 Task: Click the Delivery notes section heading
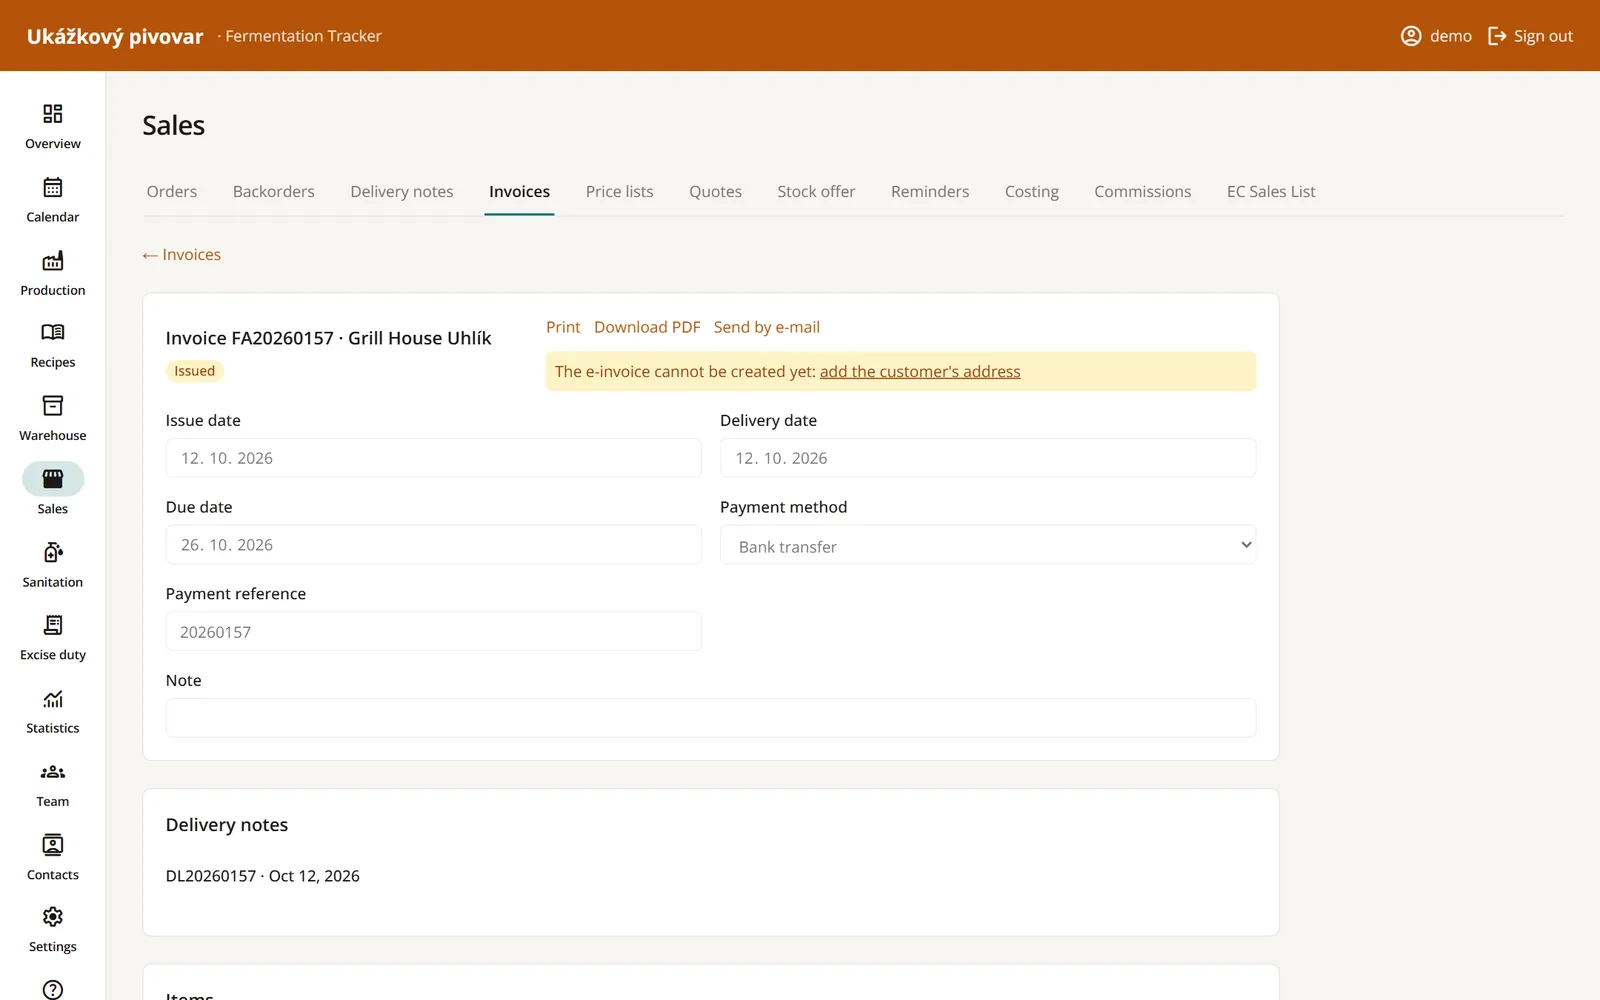pos(227,825)
